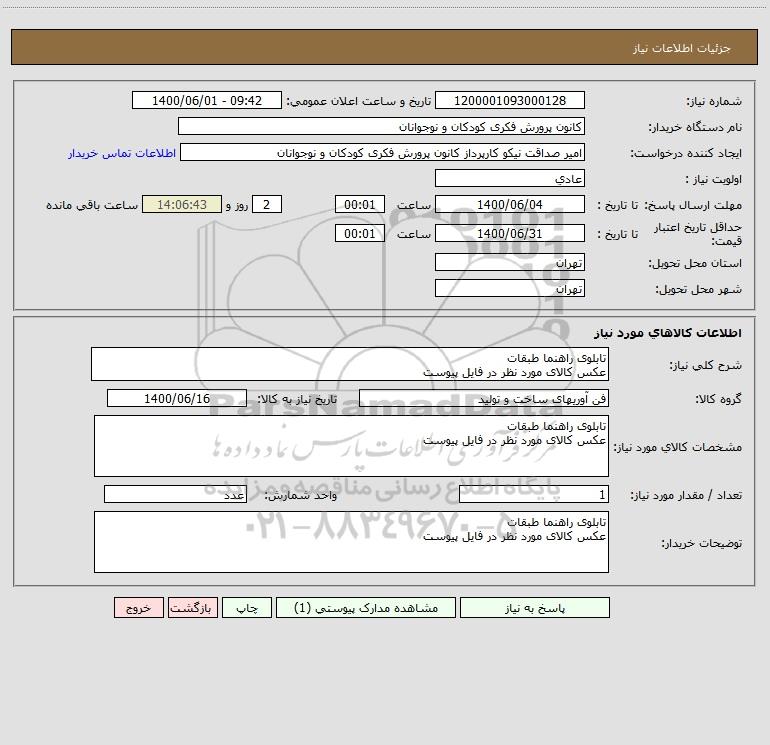
Task: Click response deadline date 1400/06/04
Action: pos(510,204)
